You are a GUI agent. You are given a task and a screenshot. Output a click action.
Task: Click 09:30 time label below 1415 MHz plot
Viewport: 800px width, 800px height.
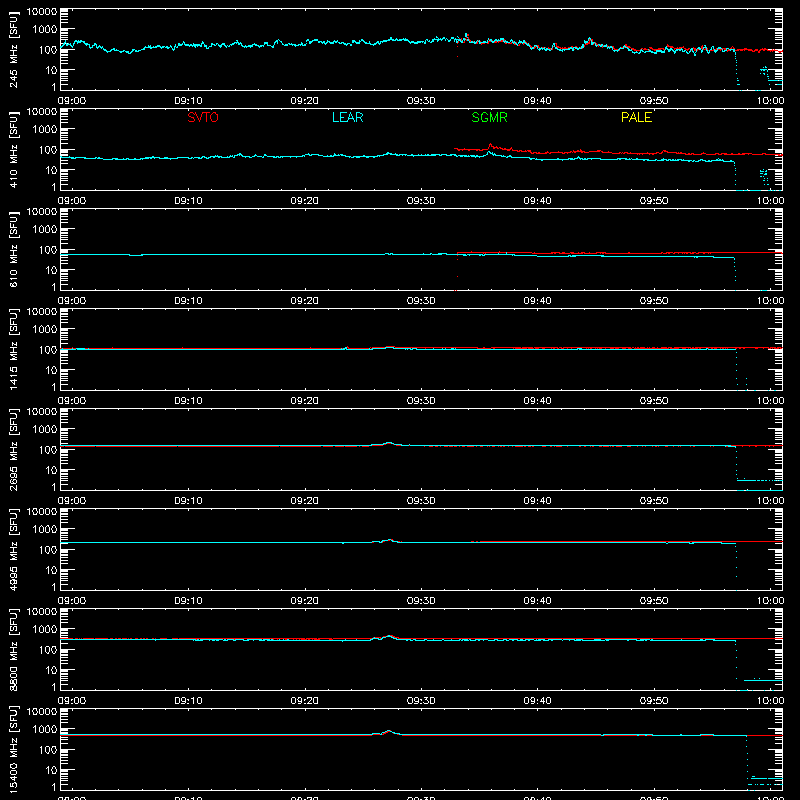[x=421, y=401]
